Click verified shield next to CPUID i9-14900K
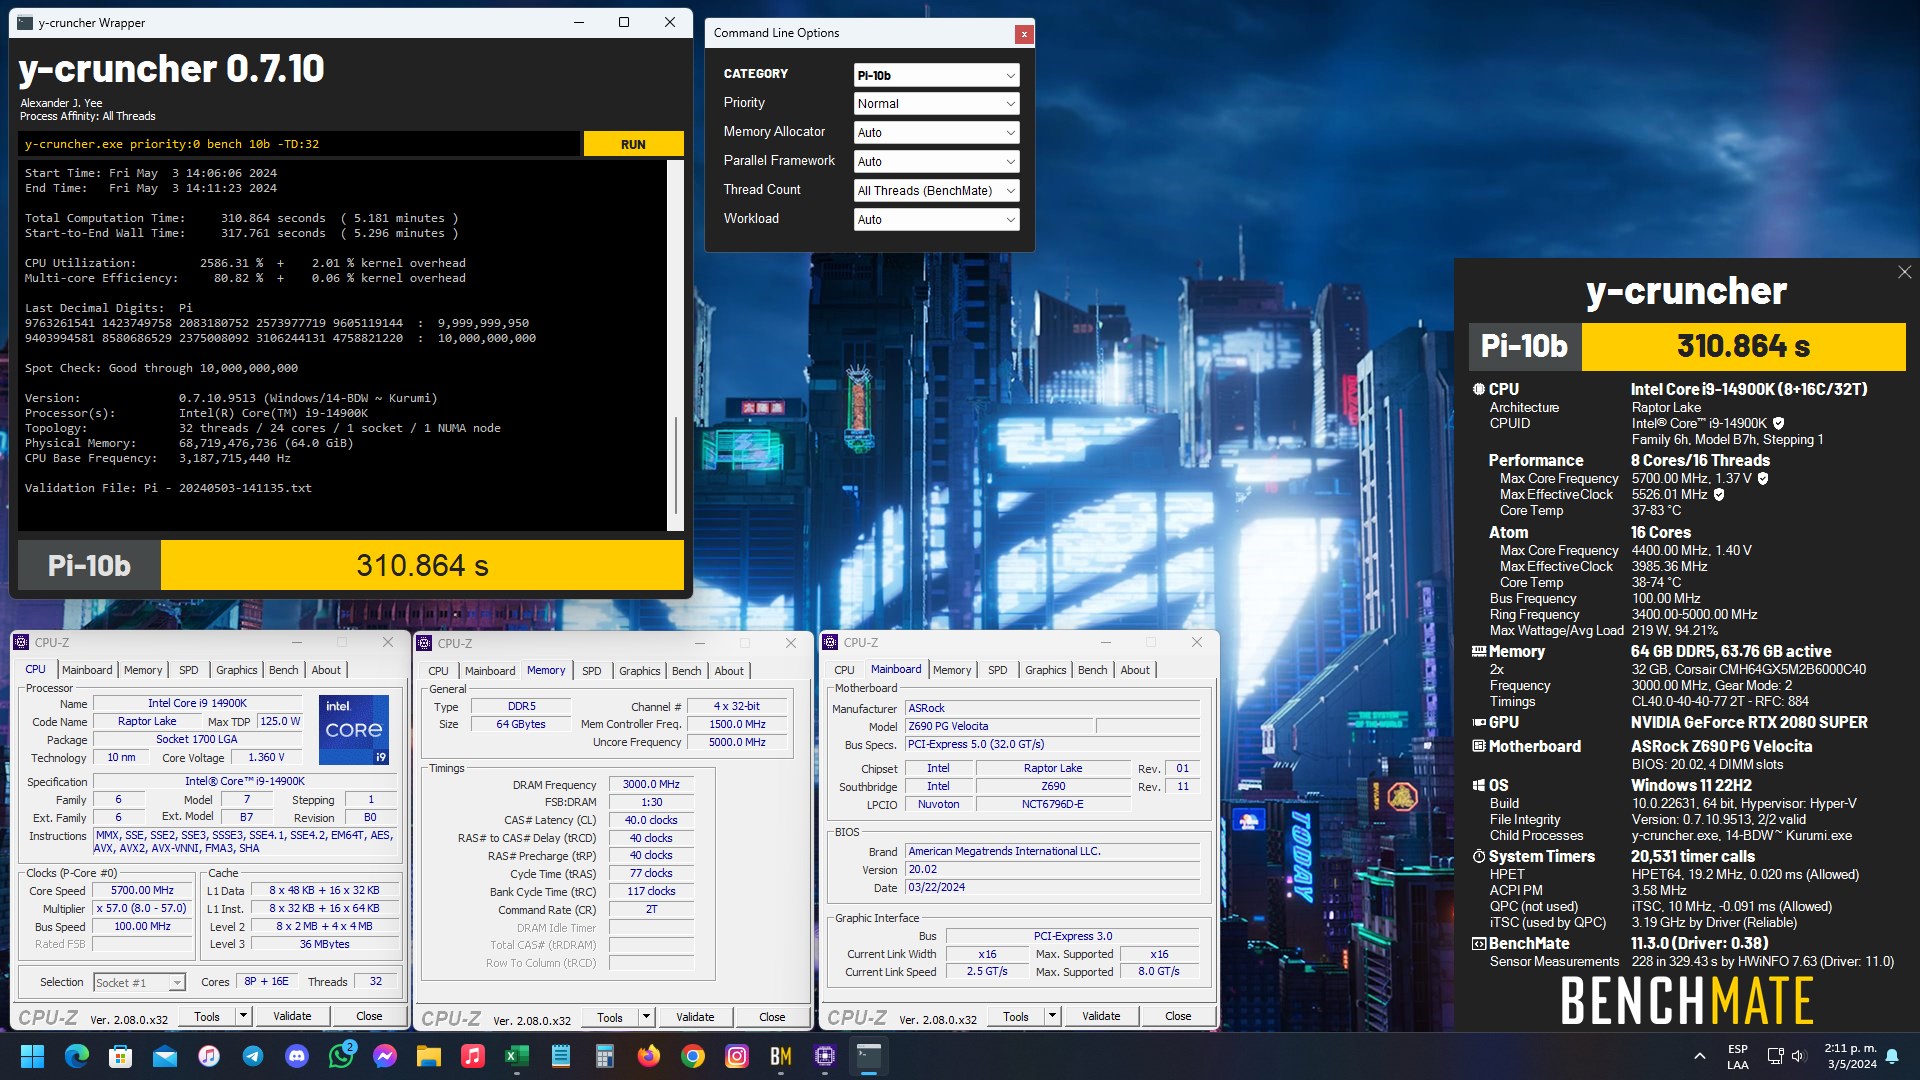This screenshot has width=1920, height=1080. pyautogui.click(x=1778, y=423)
